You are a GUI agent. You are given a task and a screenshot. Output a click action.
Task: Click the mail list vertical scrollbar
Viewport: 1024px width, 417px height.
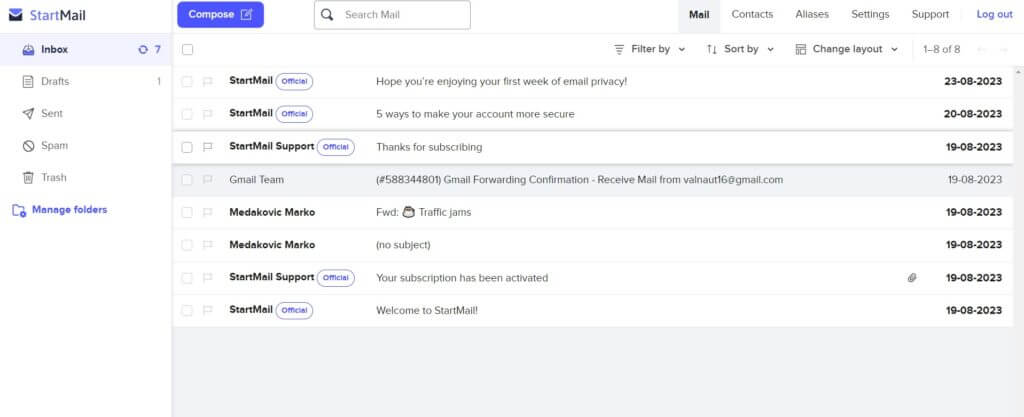click(1018, 241)
